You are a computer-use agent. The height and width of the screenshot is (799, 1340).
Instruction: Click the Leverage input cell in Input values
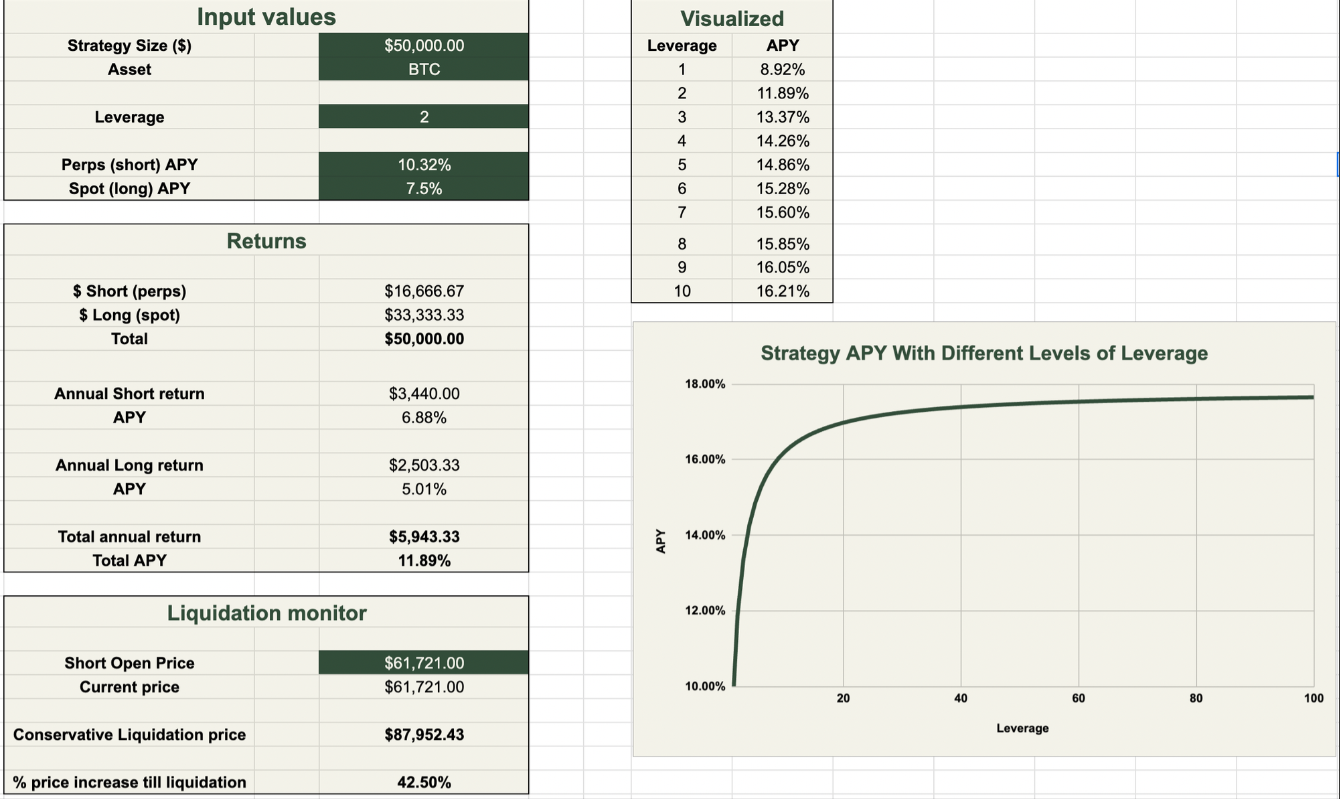[424, 117]
